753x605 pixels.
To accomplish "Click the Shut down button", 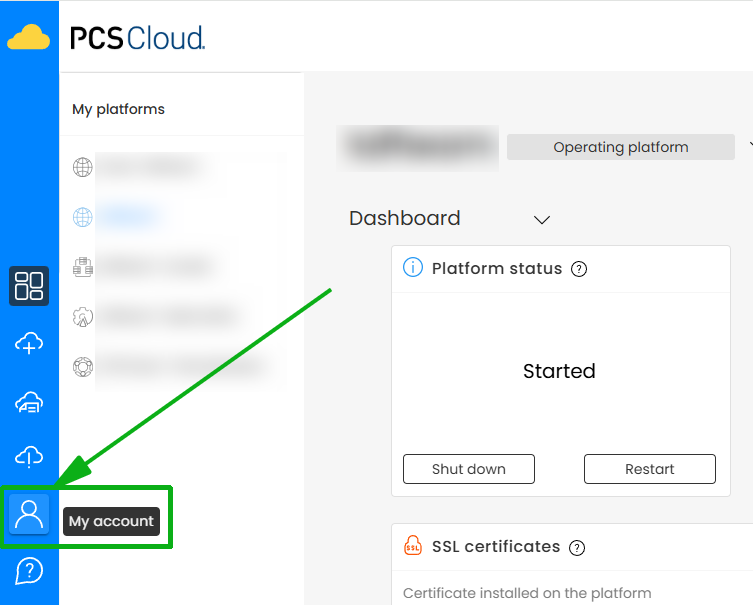I will [x=469, y=469].
